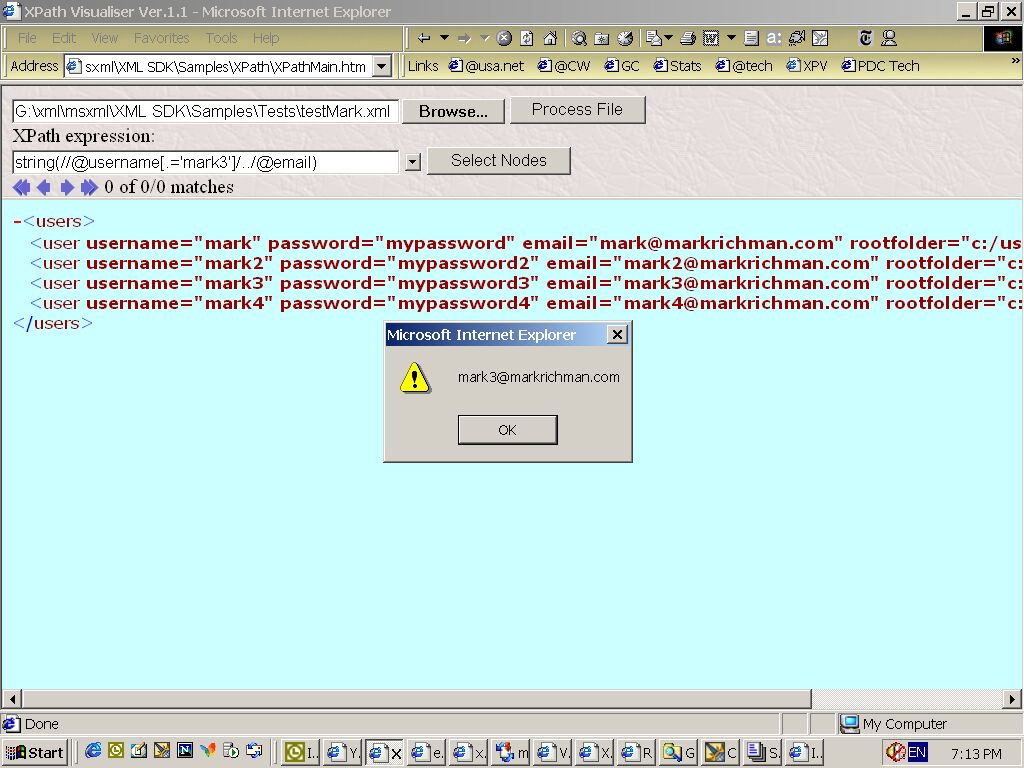Click the scroll right arrow

click(1012, 699)
